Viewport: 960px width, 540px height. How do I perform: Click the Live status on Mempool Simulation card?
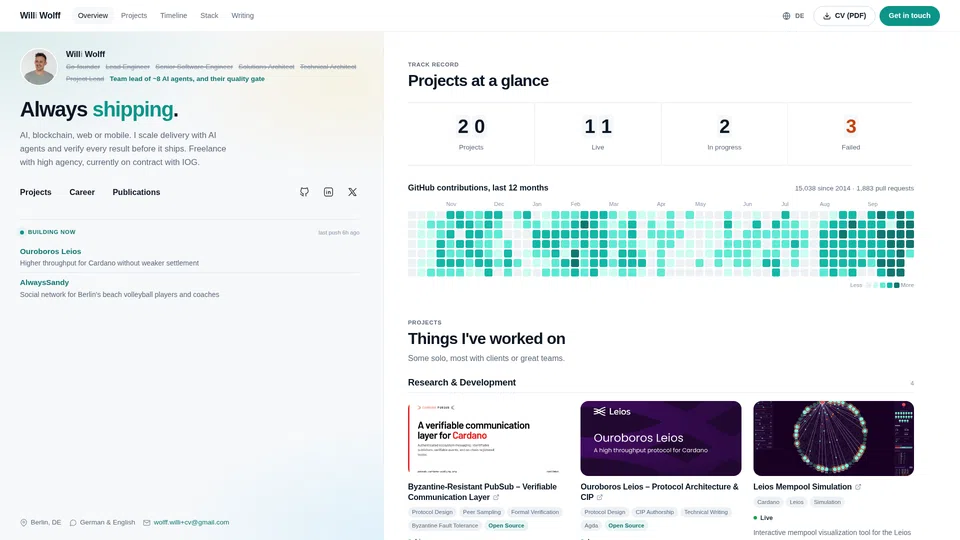coord(763,518)
